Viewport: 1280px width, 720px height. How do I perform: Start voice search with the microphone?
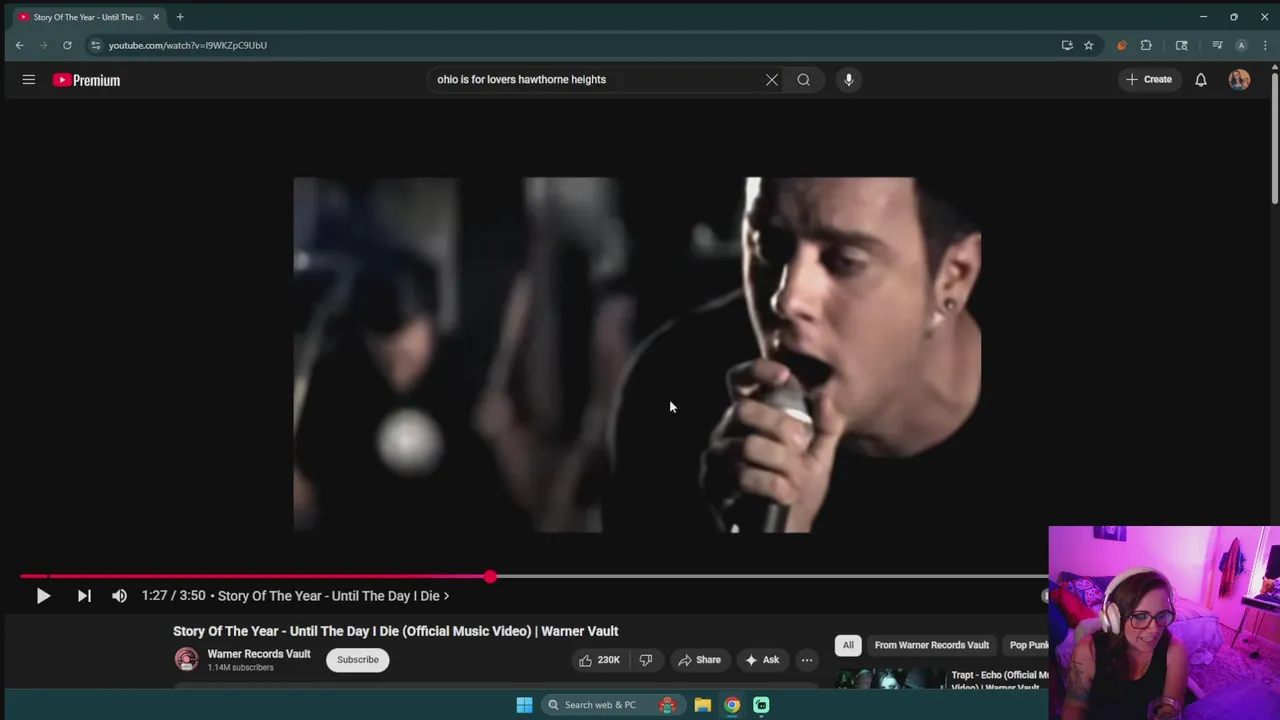tap(849, 80)
